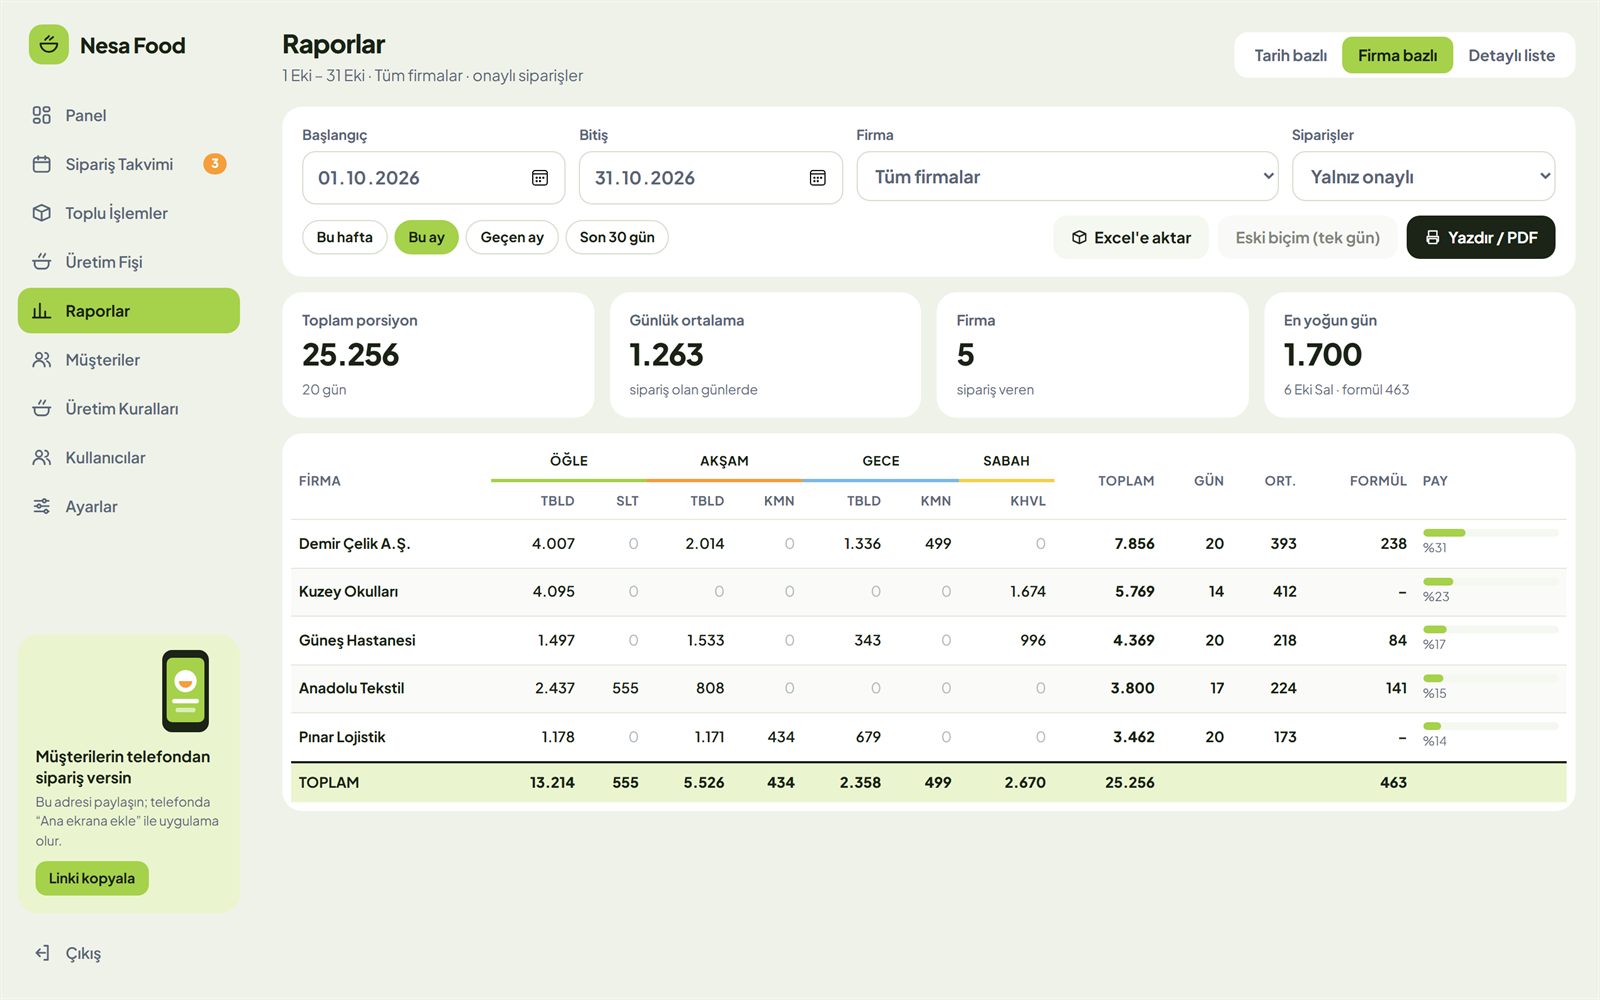
Task: Click the Günlük ortalama value 1.263
Action: [x=667, y=355]
